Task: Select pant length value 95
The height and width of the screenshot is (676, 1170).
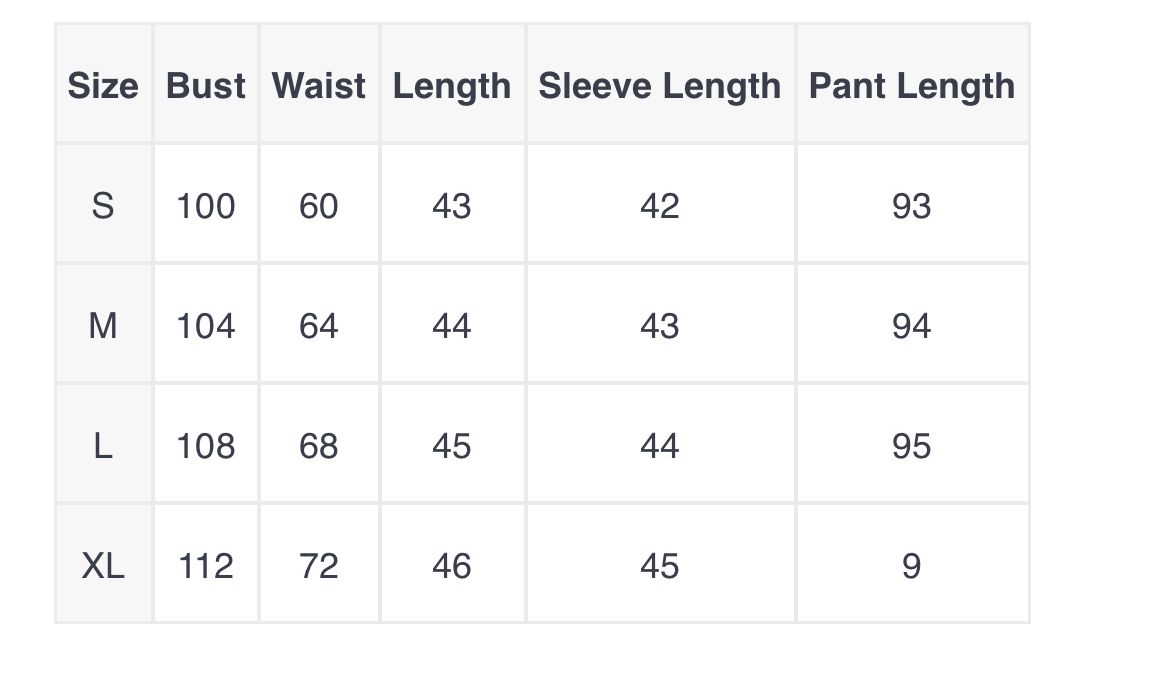Action: point(913,445)
